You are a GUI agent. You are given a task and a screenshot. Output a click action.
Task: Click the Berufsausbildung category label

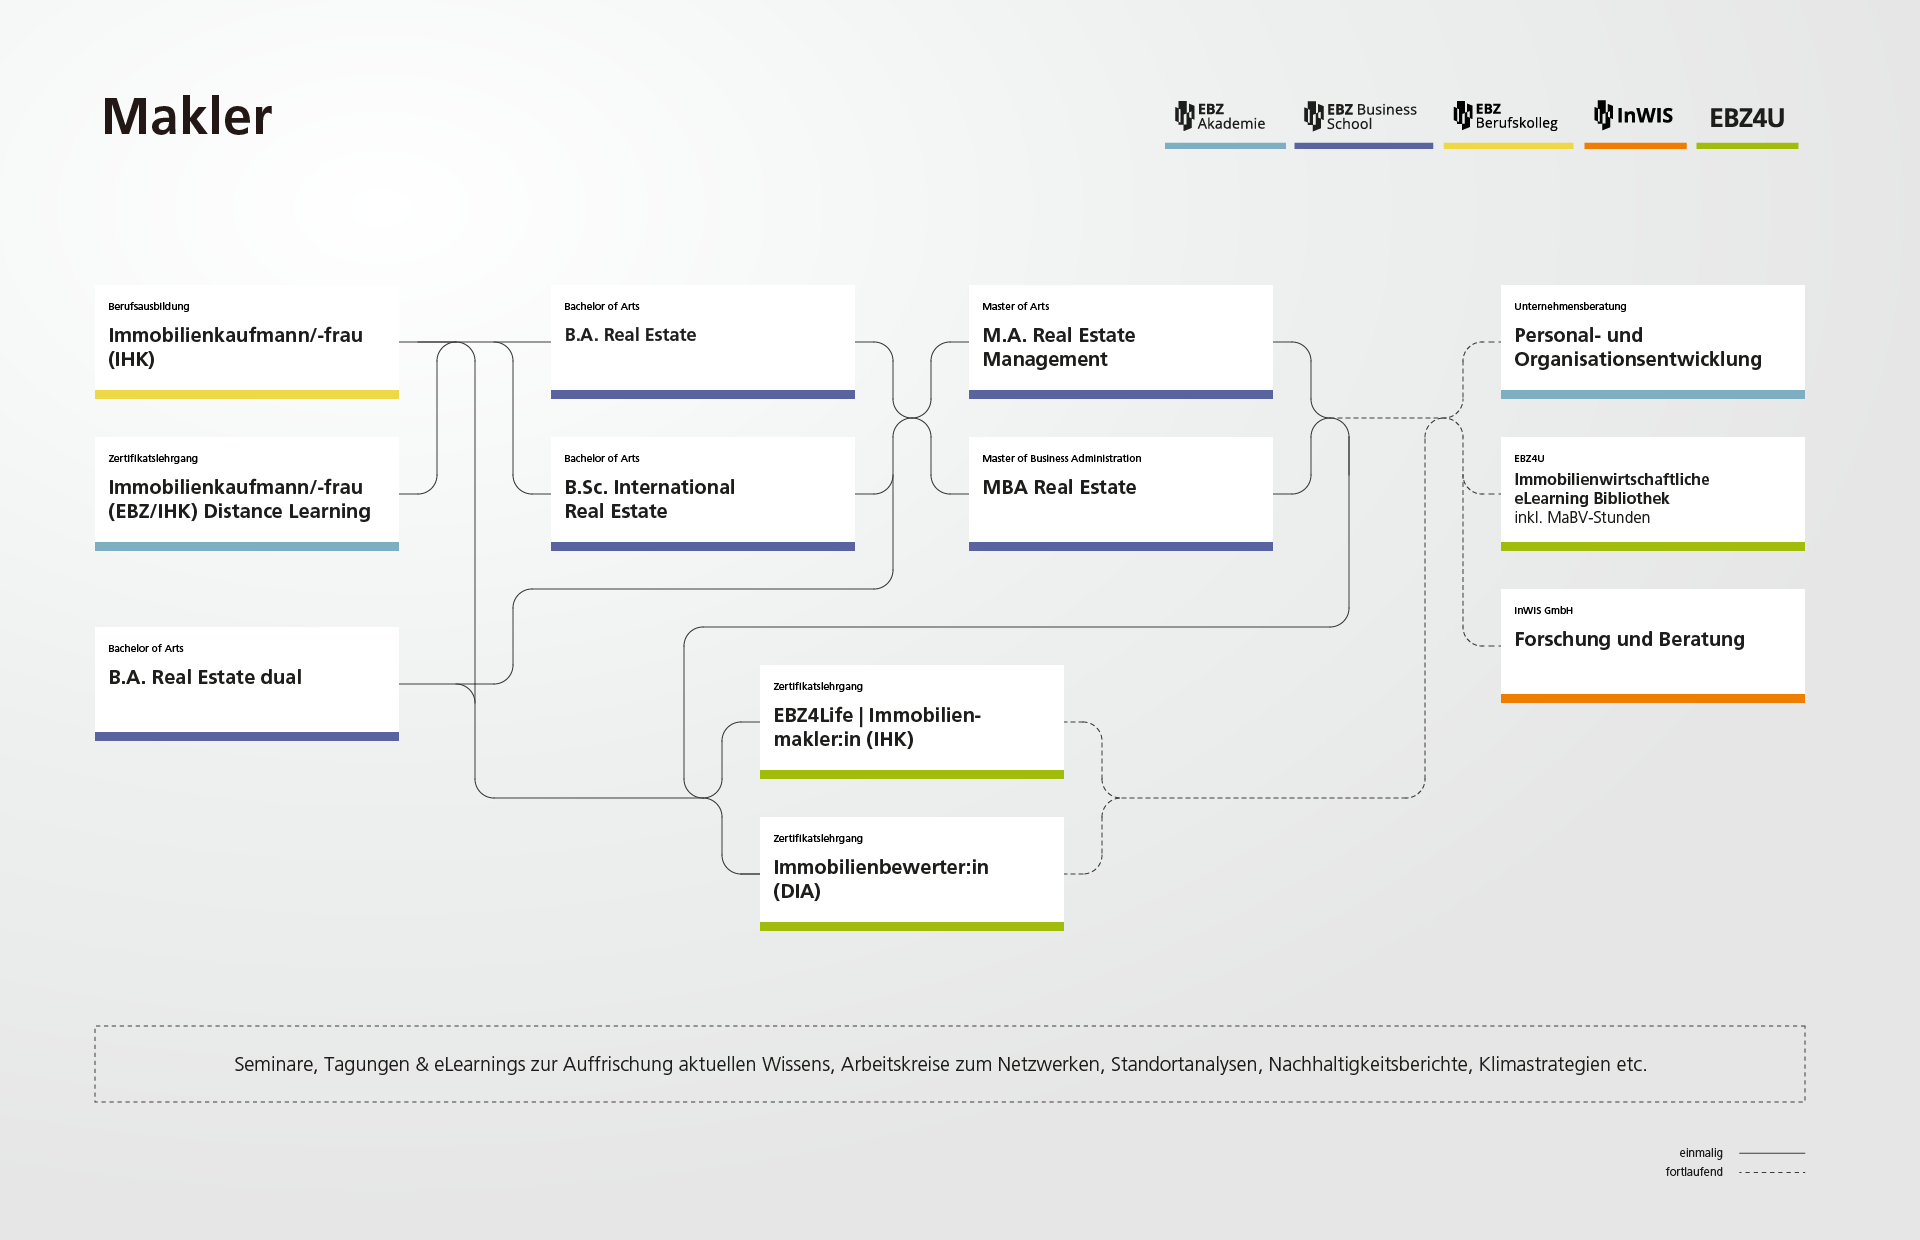click(x=149, y=306)
